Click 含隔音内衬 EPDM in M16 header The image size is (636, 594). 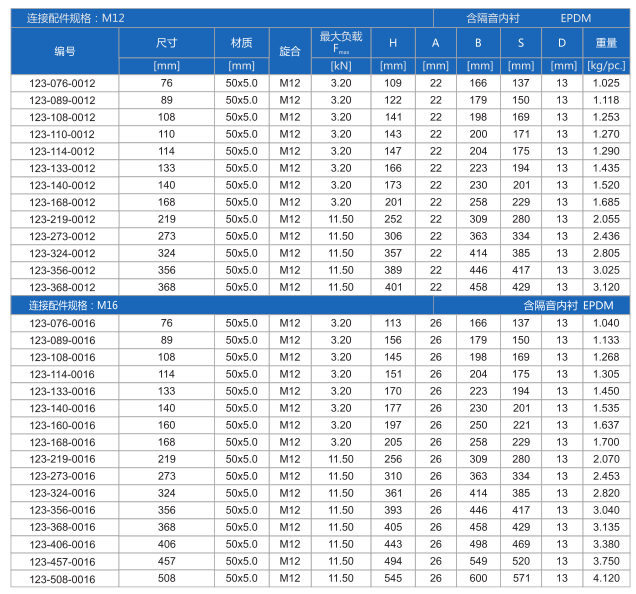568,306
